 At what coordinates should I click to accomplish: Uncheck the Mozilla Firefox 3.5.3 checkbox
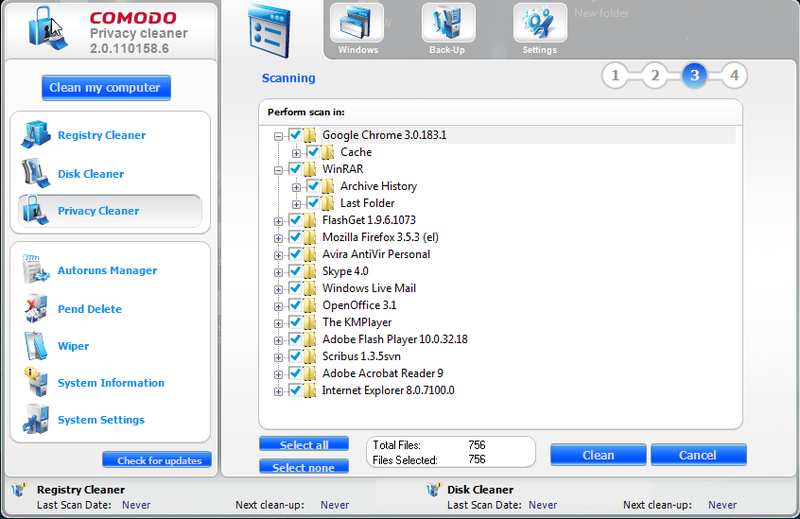(295, 237)
